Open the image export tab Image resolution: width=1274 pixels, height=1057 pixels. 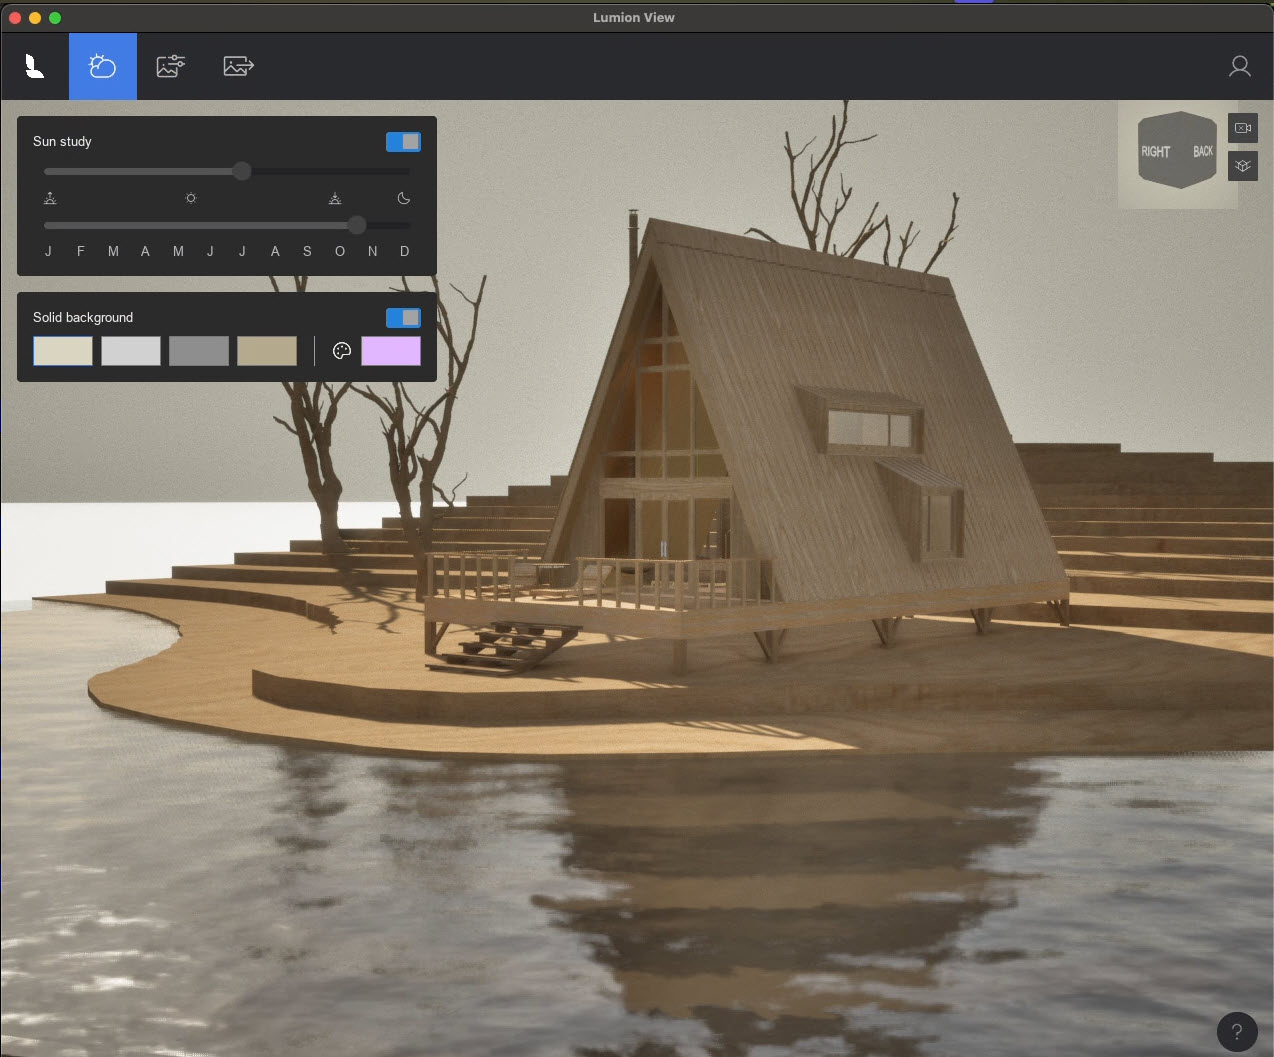tap(238, 66)
